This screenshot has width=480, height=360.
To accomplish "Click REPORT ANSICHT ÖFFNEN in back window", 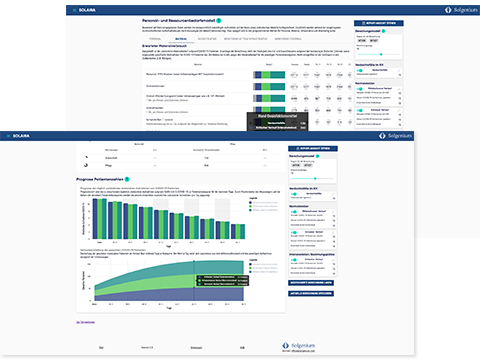I will 379,23.
